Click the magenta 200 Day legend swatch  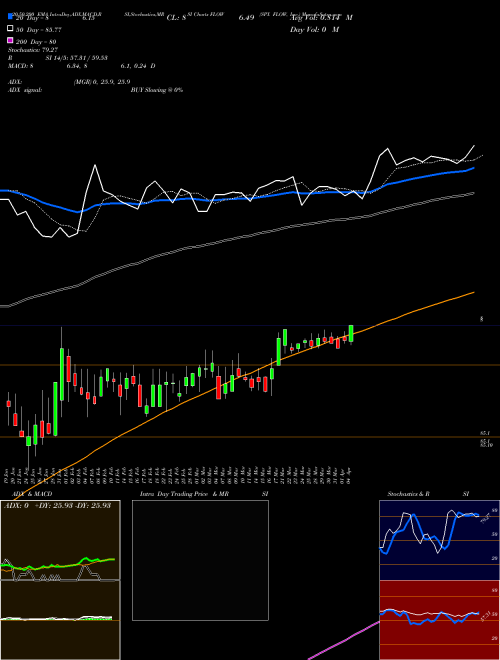point(10,40)
